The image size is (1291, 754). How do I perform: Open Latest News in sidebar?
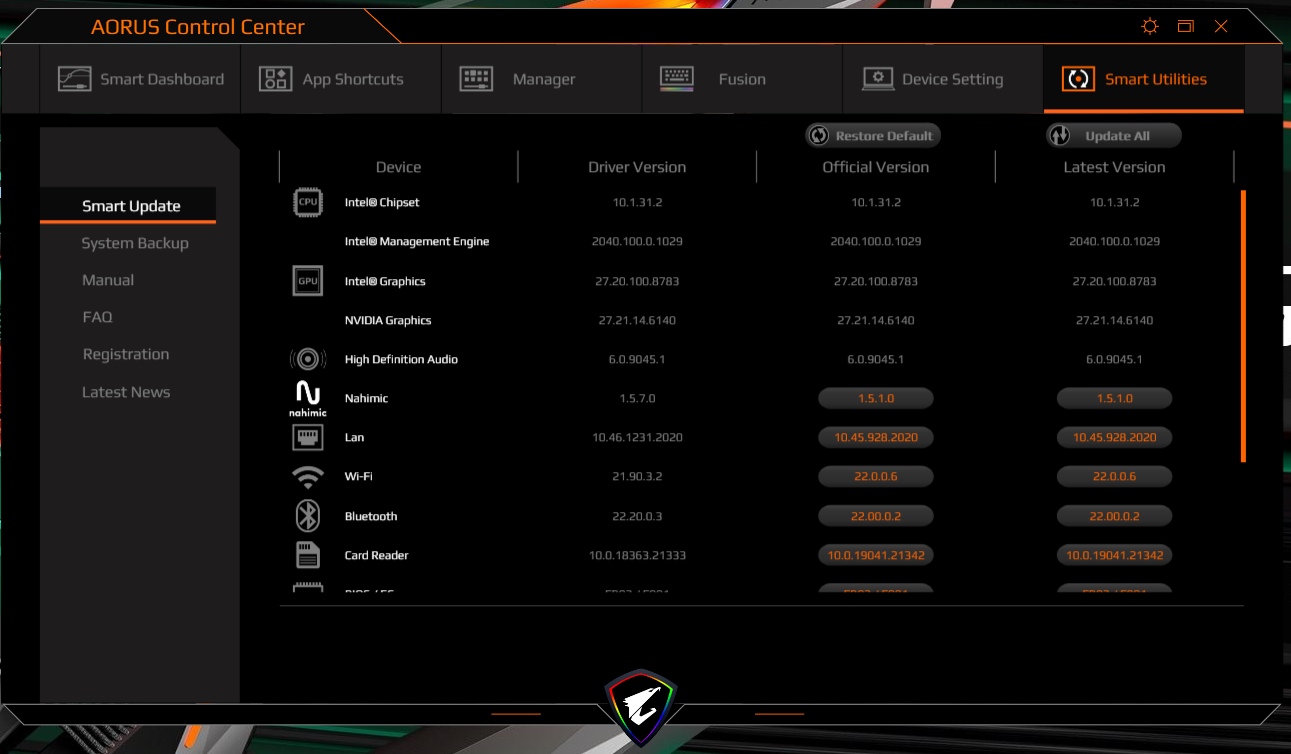[126, 392]
